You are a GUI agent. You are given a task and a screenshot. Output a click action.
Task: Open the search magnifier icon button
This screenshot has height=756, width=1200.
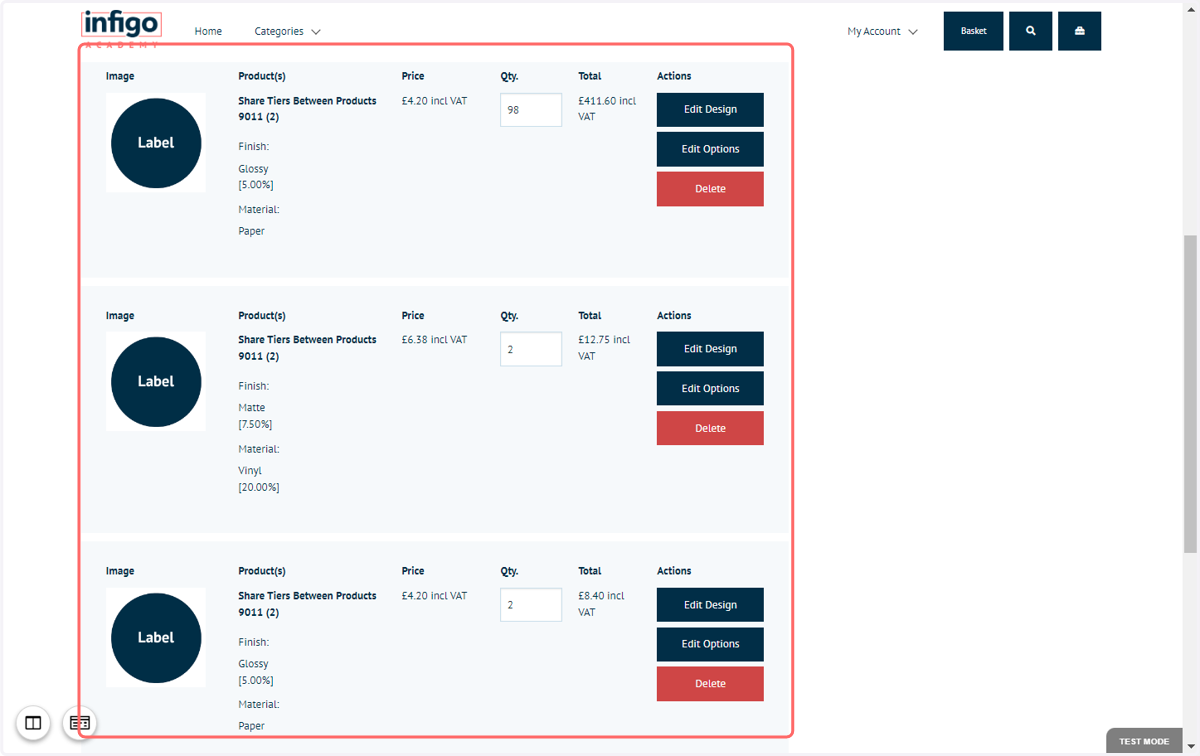click(x=1031, y=31)
